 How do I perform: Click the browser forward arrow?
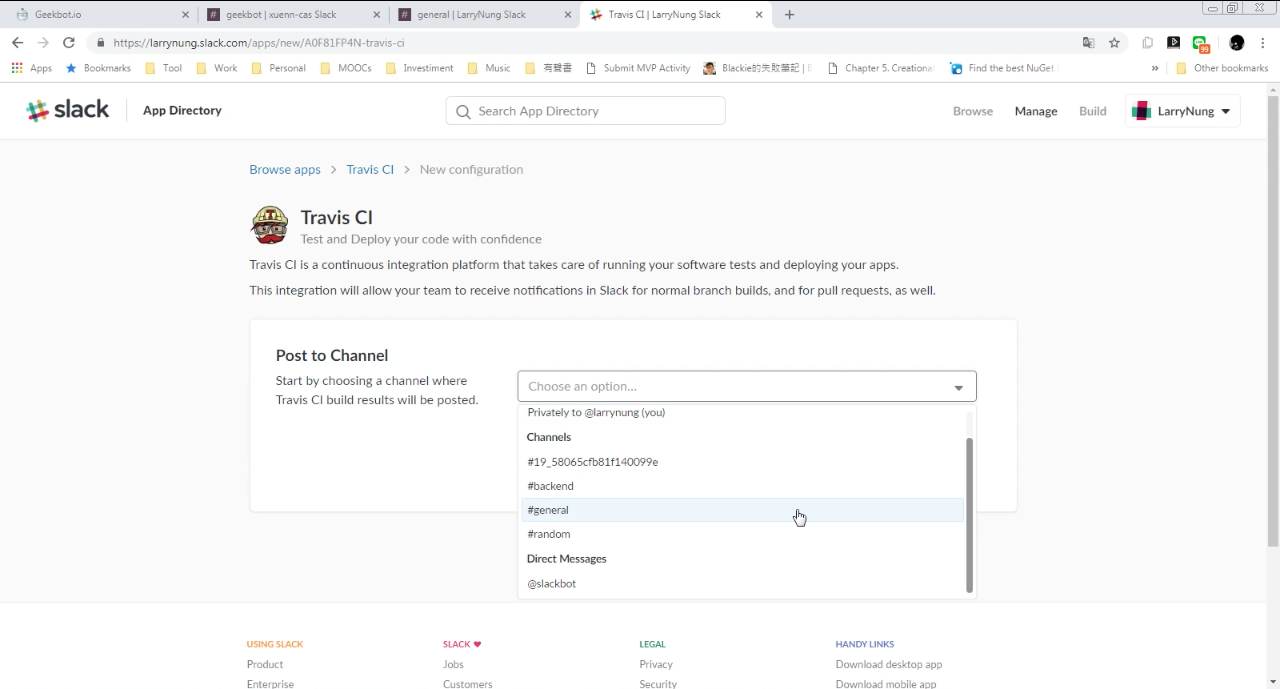click(x=43, y=43)
